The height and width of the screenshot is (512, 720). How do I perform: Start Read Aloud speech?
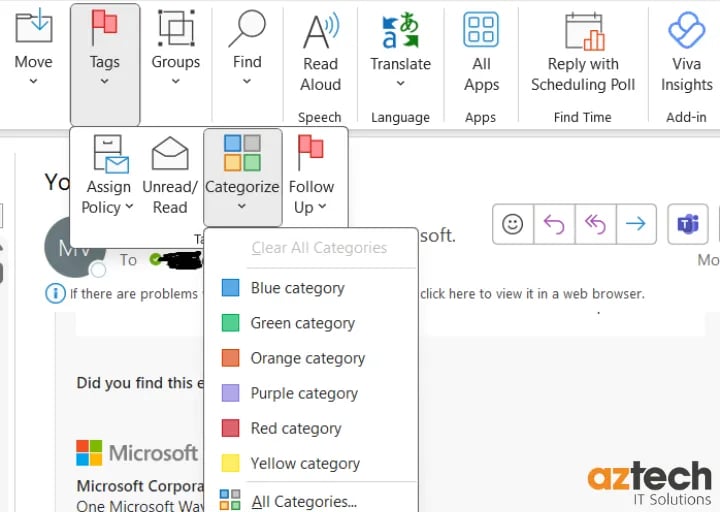[x=321, y=53]
